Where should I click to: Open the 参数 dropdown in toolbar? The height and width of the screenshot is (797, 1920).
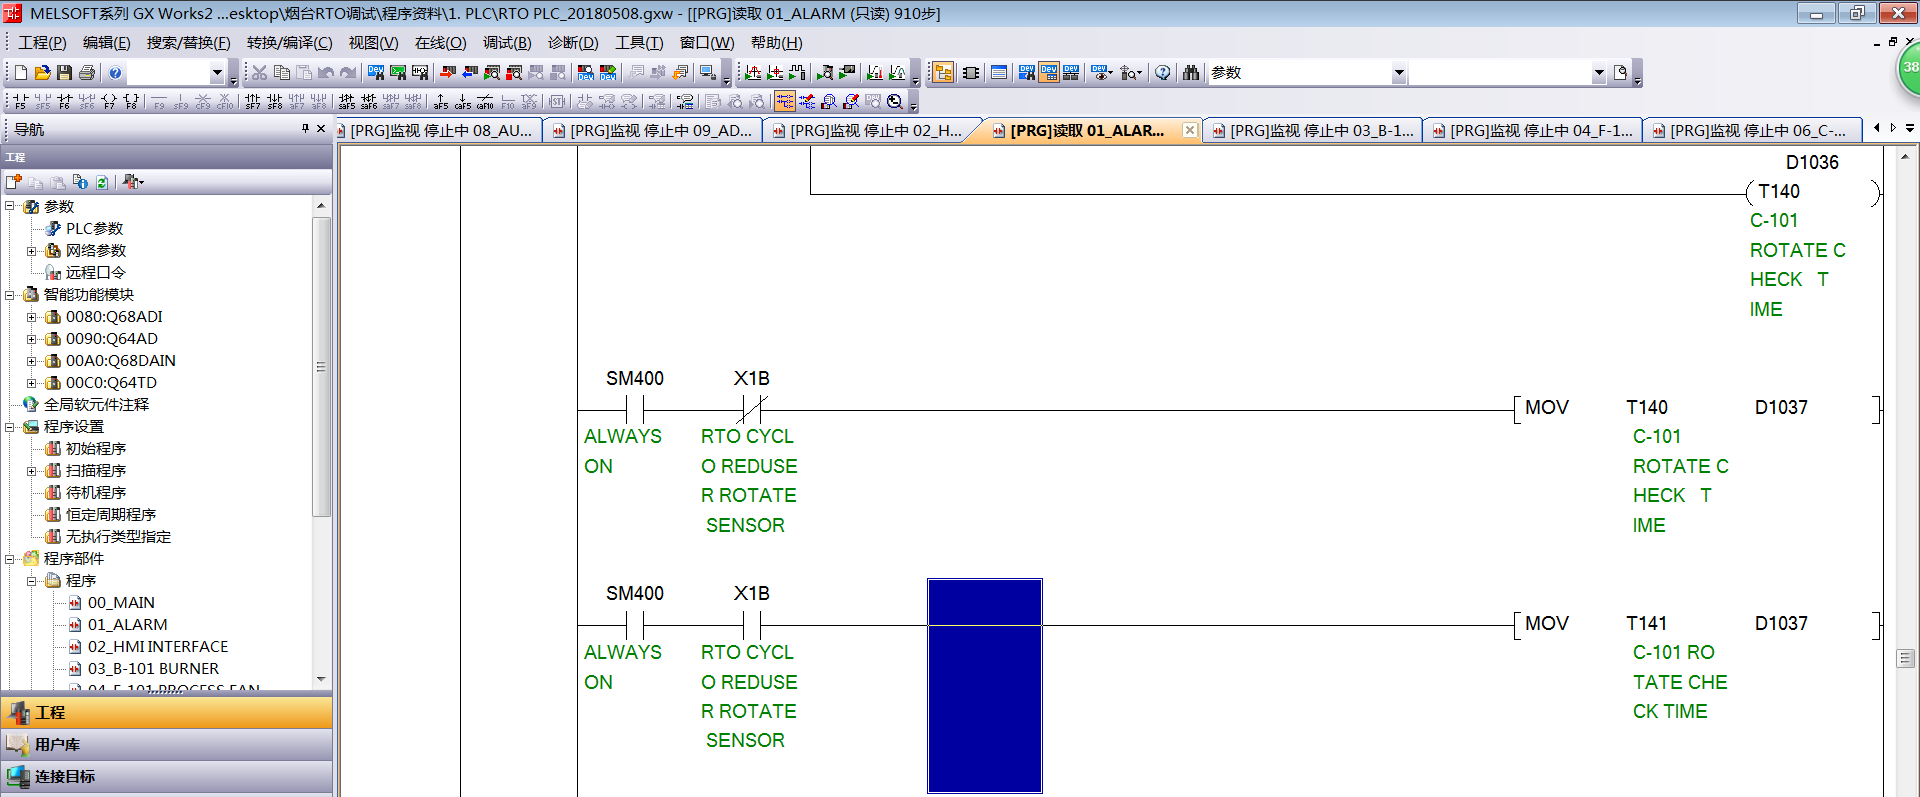[x=1399, y=73]
